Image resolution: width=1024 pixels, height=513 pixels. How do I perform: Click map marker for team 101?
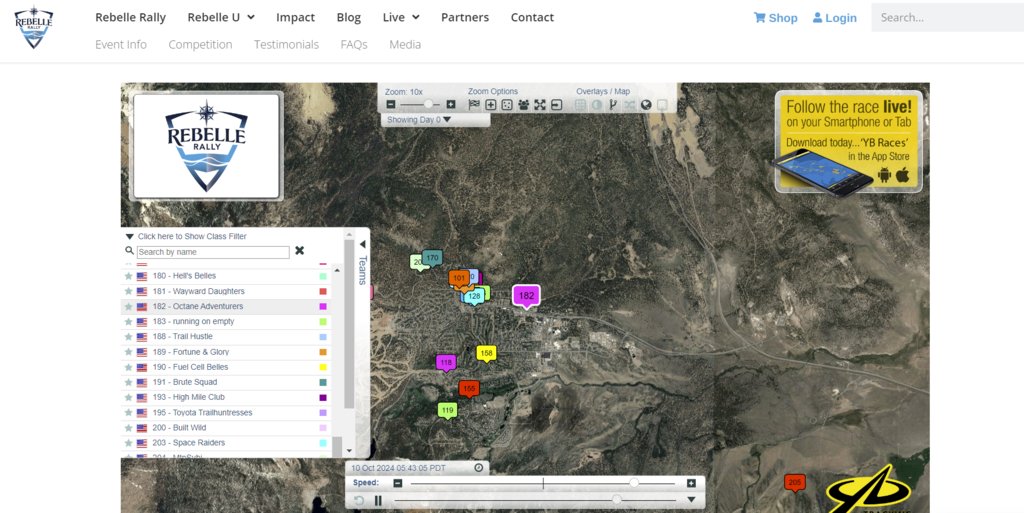click(459, 279)
